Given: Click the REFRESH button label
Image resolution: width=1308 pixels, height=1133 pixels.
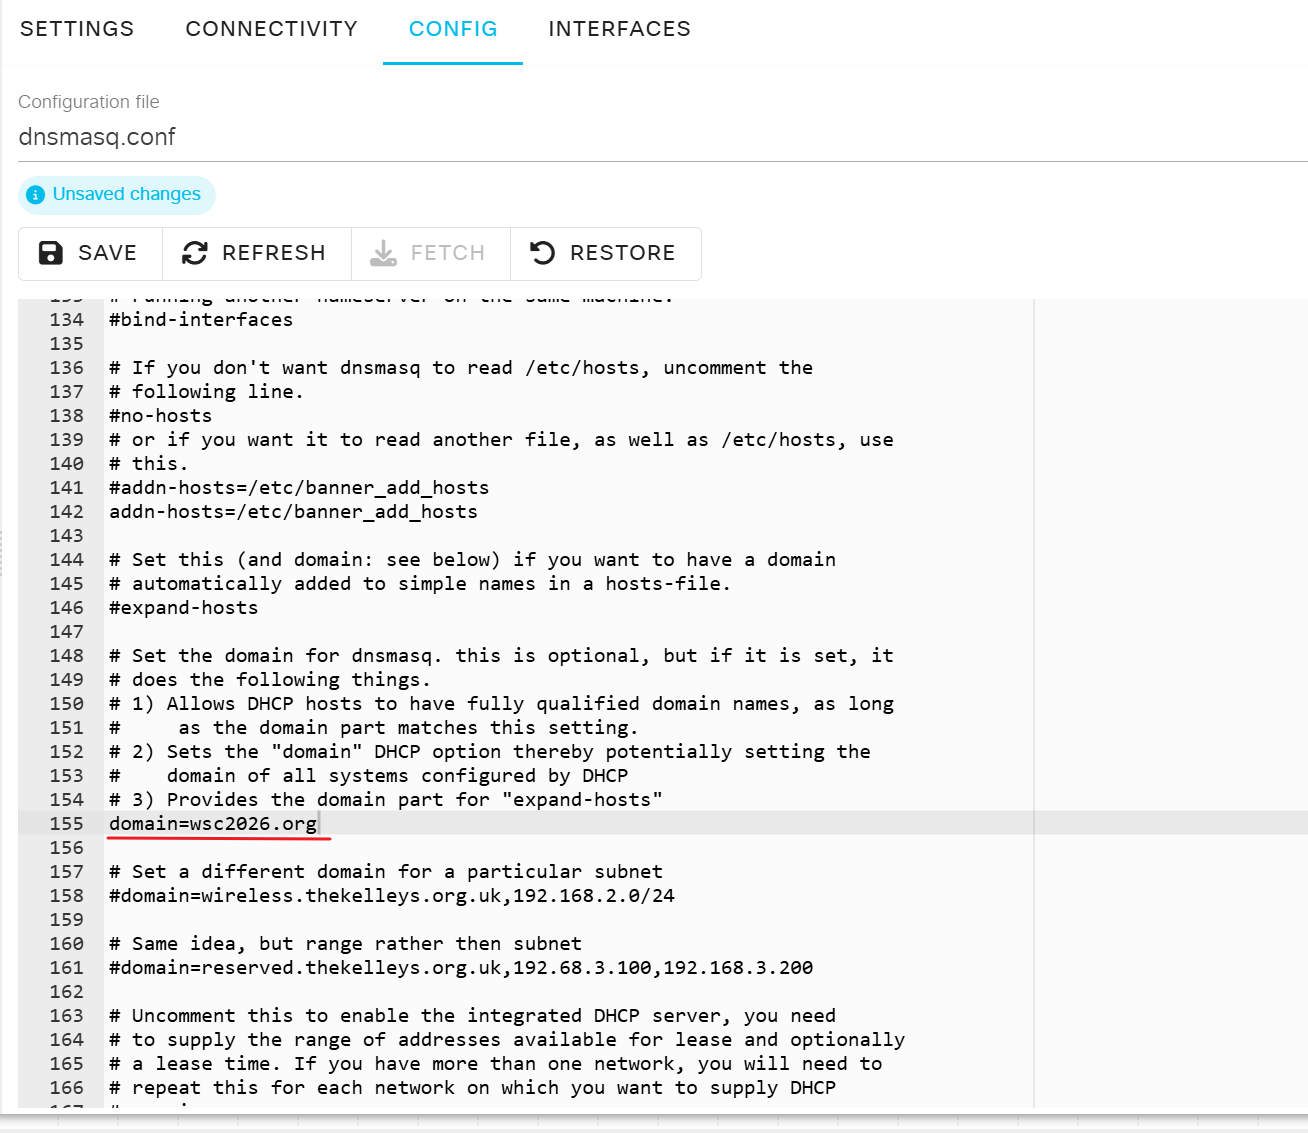Looking at the screenshot, I should 274,253.
